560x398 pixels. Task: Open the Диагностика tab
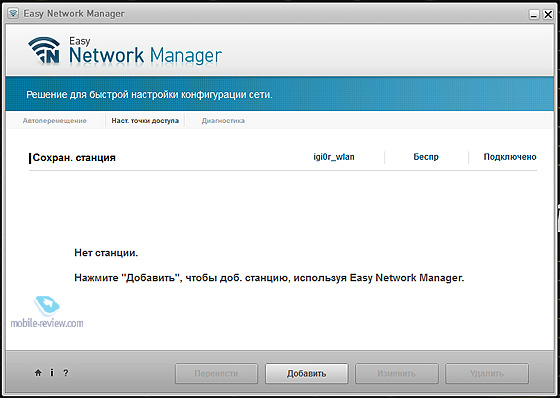(x=223, y=121)
